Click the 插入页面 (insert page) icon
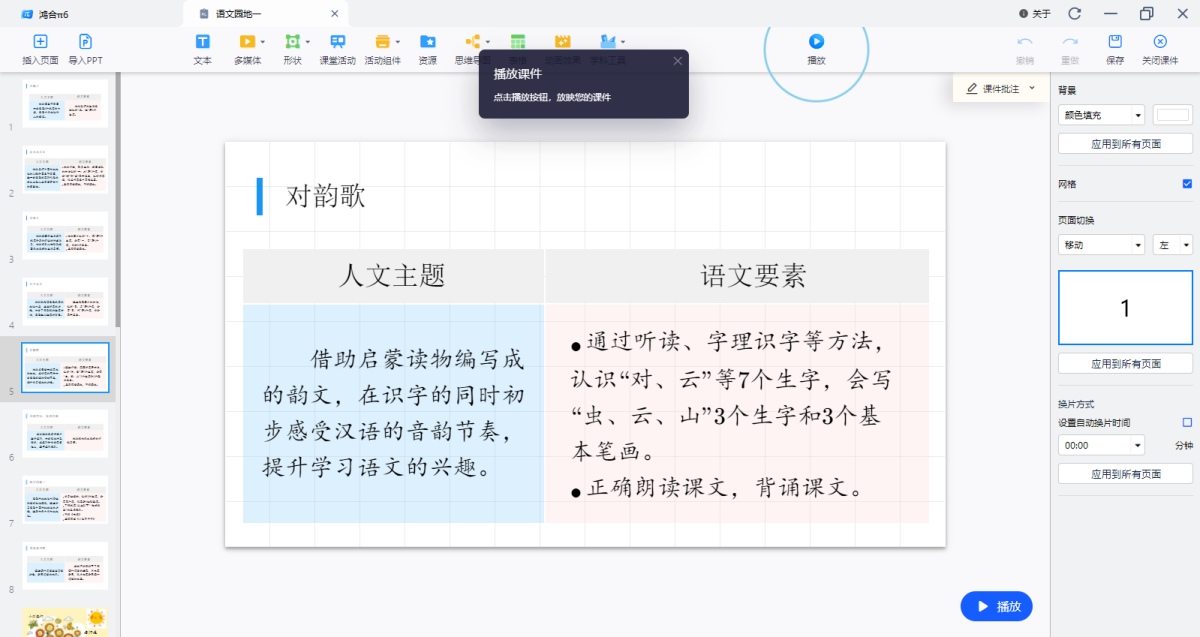The width and height of the screenshot is (1200, 637). 40,42
